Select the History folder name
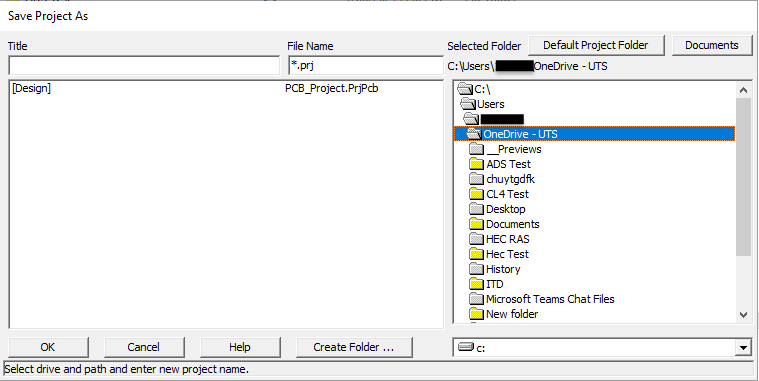Image resolution: width=759 pixels, height=381 pixels. tap(503, 269)
